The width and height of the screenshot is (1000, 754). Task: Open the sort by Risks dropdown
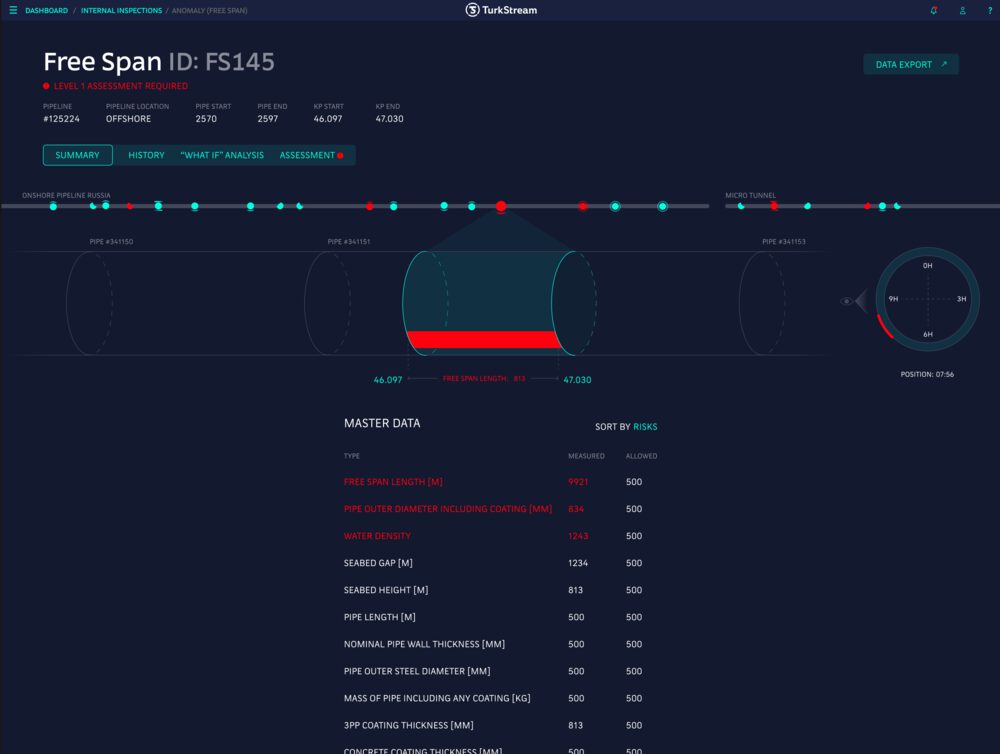[644, 427]
